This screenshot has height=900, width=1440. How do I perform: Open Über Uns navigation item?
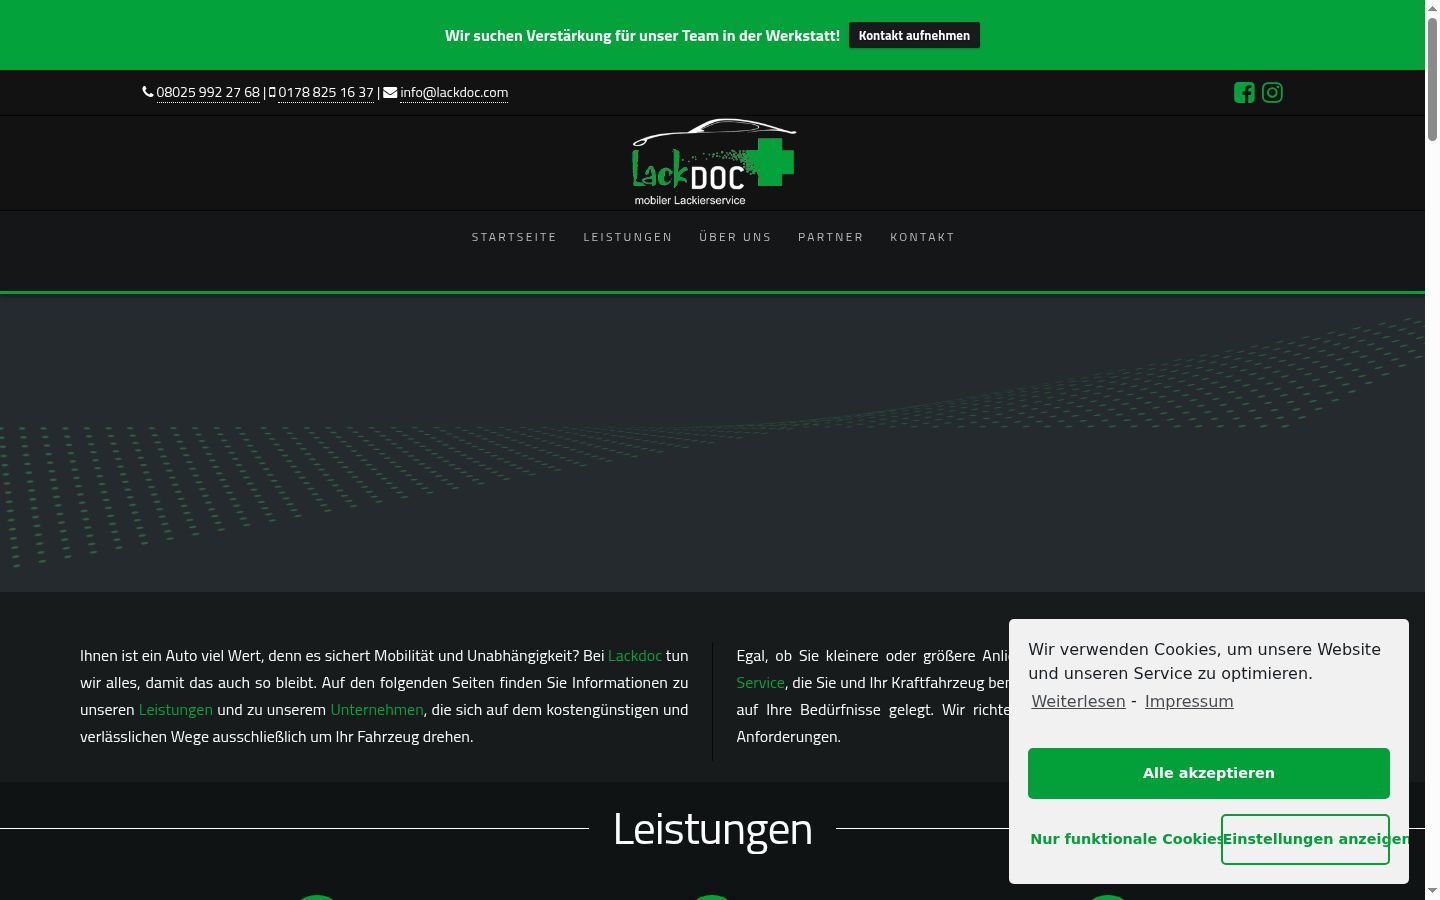(x=735, y=237)
